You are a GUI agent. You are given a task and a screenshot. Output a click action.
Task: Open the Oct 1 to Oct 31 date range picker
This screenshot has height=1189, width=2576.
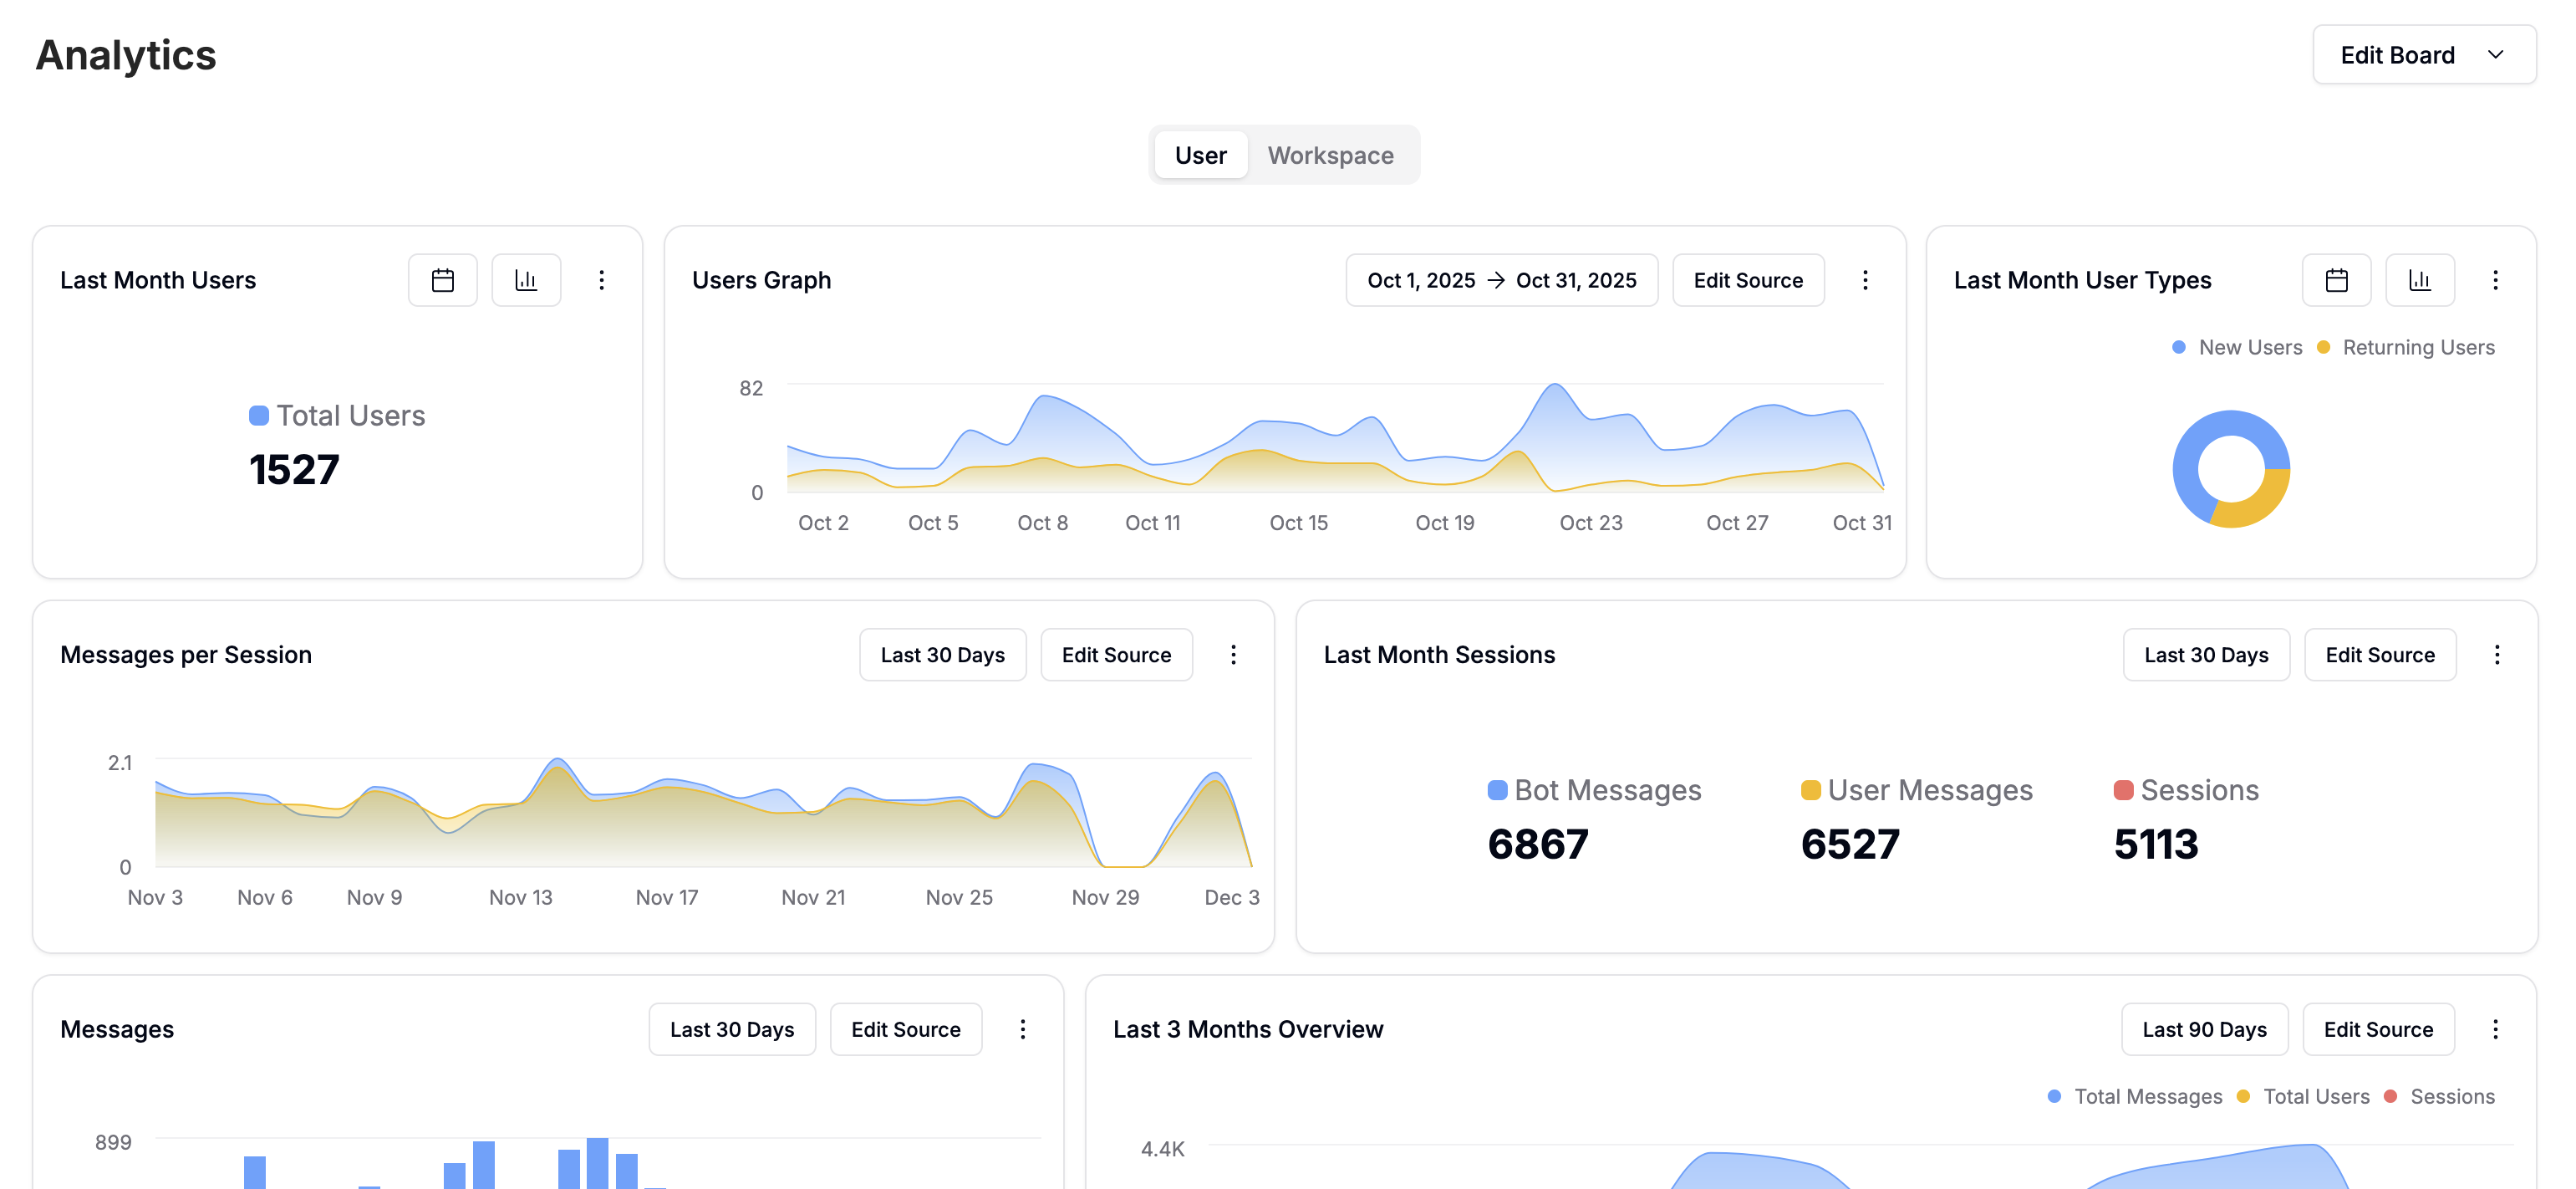click(1501, 280)
